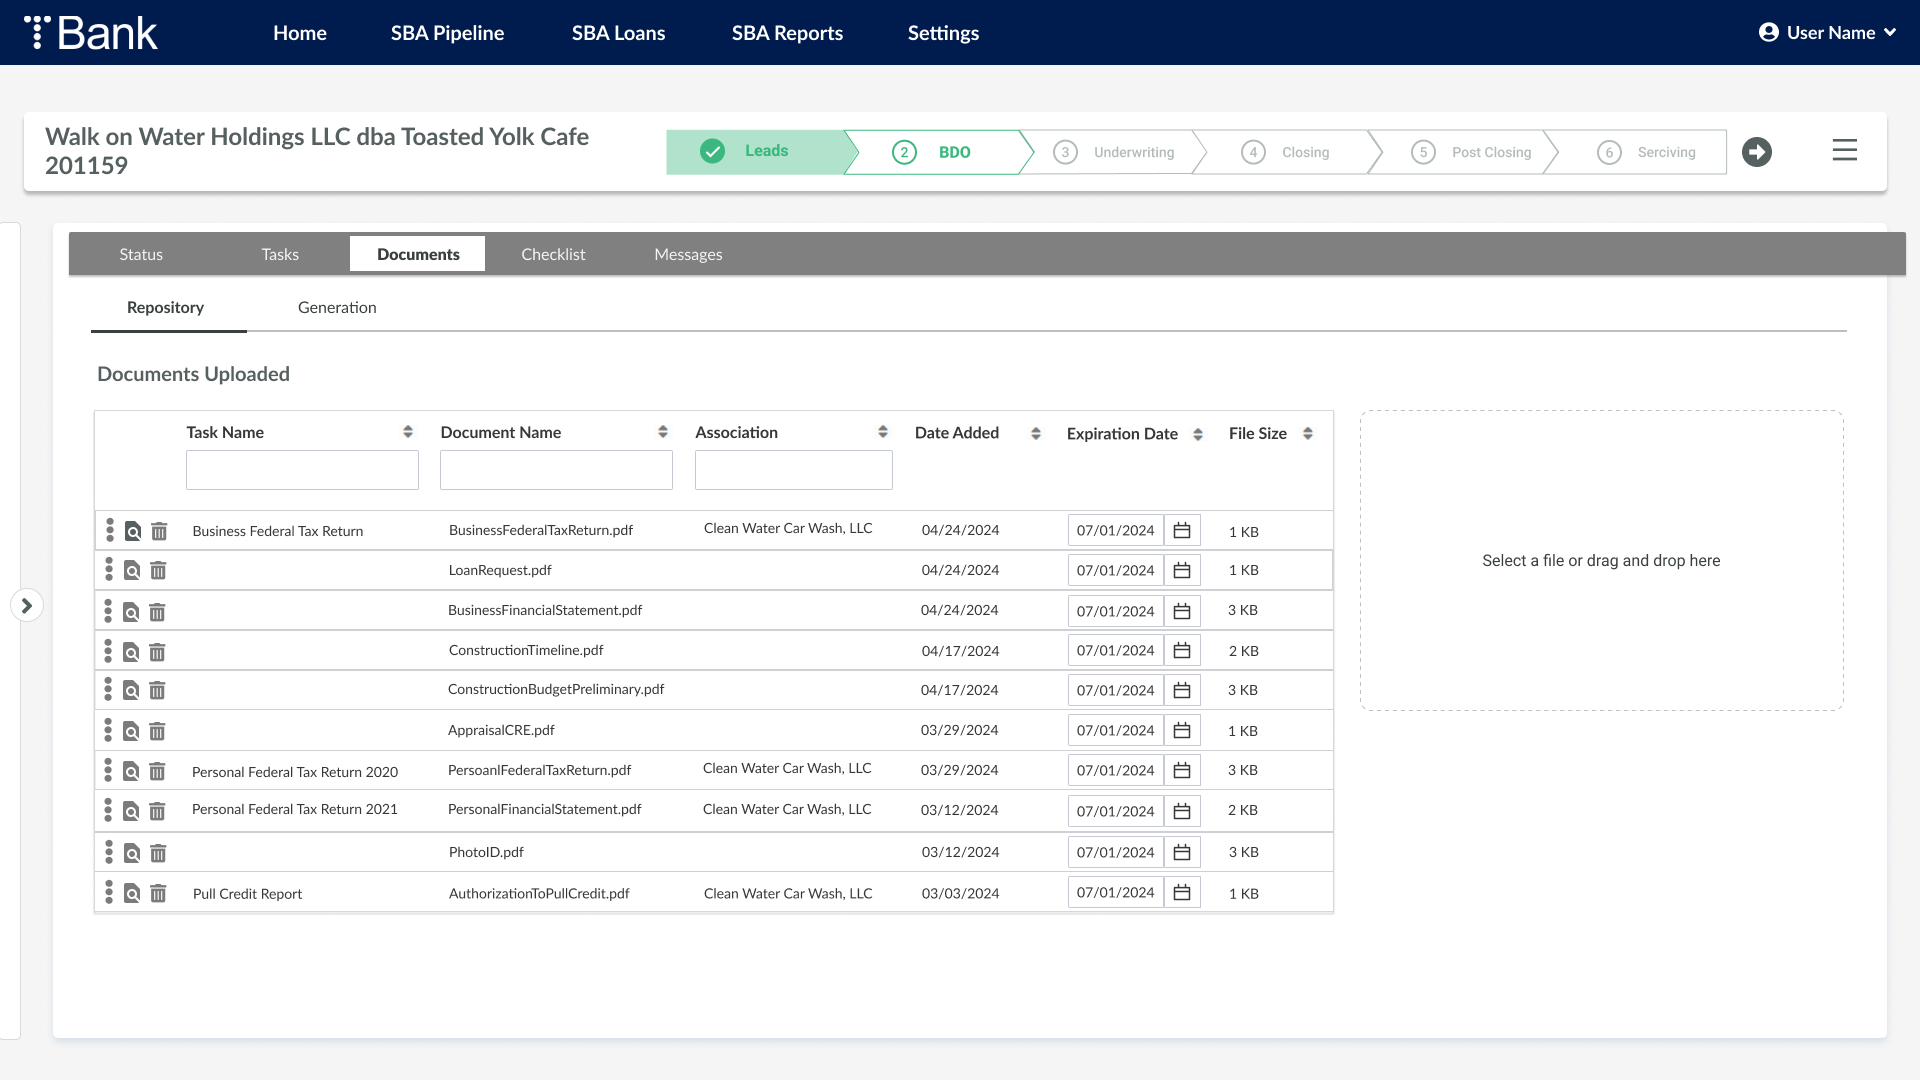Preview the AuthorizationToPullCredit.pdf file

132,893
